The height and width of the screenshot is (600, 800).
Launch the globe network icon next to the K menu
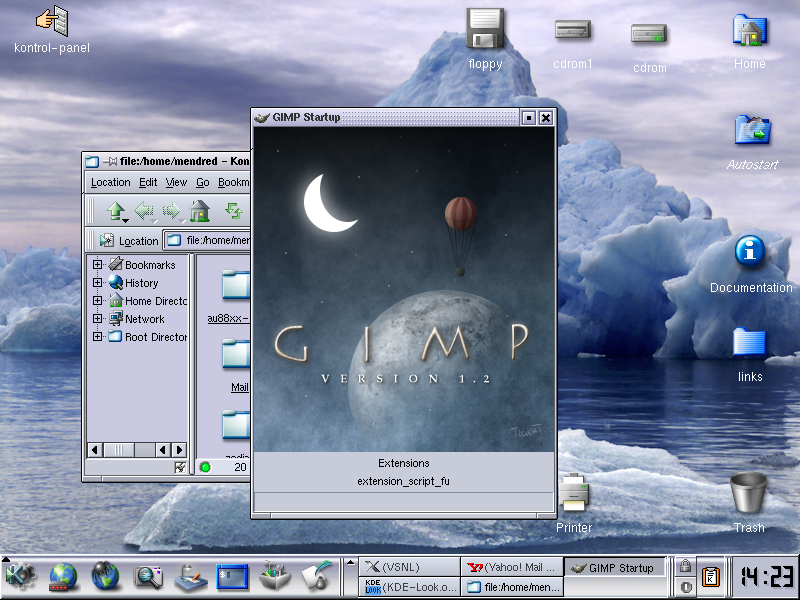pos(63,577)
